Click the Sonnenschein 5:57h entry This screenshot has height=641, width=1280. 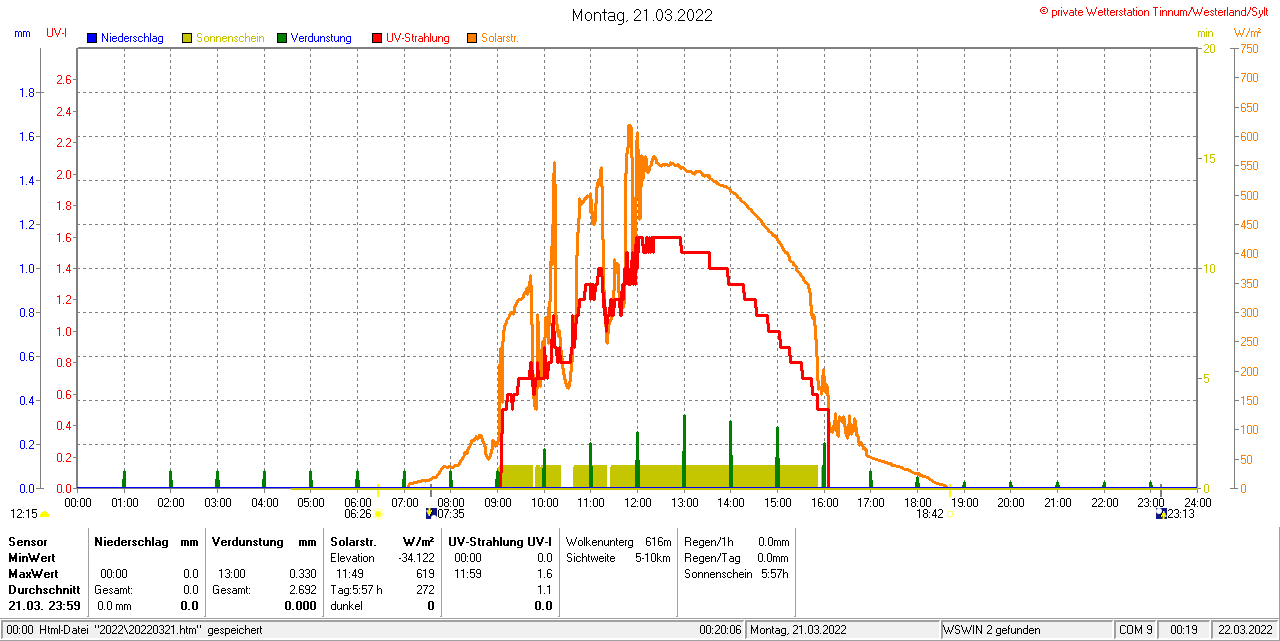736,574
